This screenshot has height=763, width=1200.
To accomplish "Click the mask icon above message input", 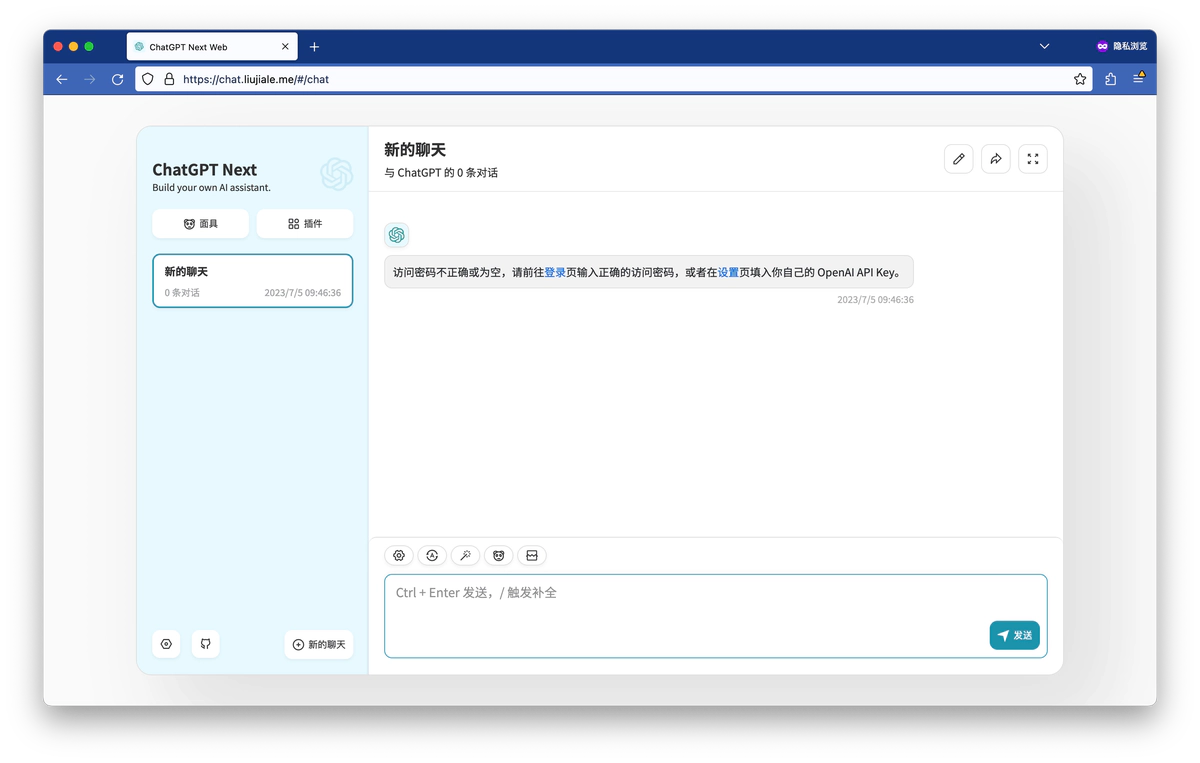I will coord(498,556).
